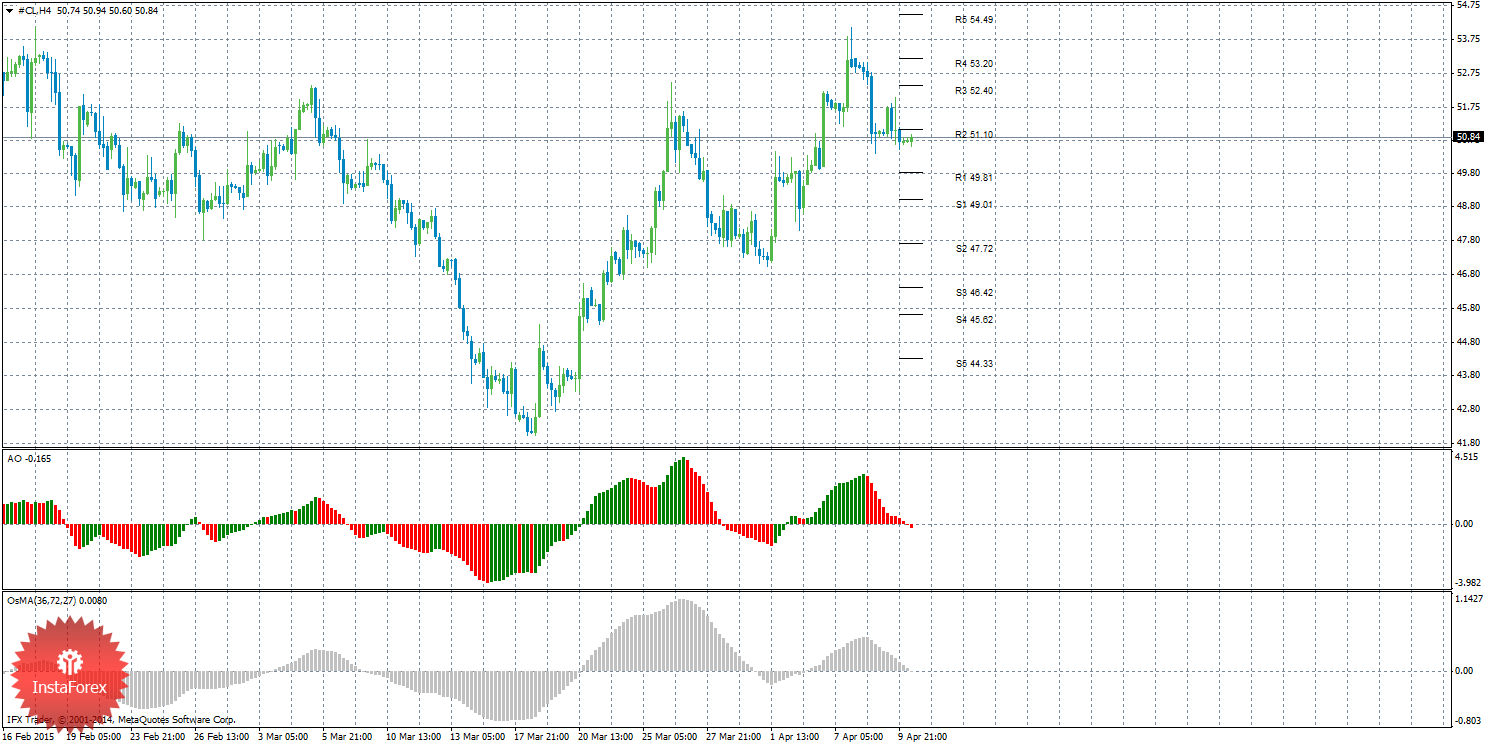Image resolution: width=1491 pixels, height=745 pixels.
Task: Click the 44.80 price axis value
Action: (1468, 342)
